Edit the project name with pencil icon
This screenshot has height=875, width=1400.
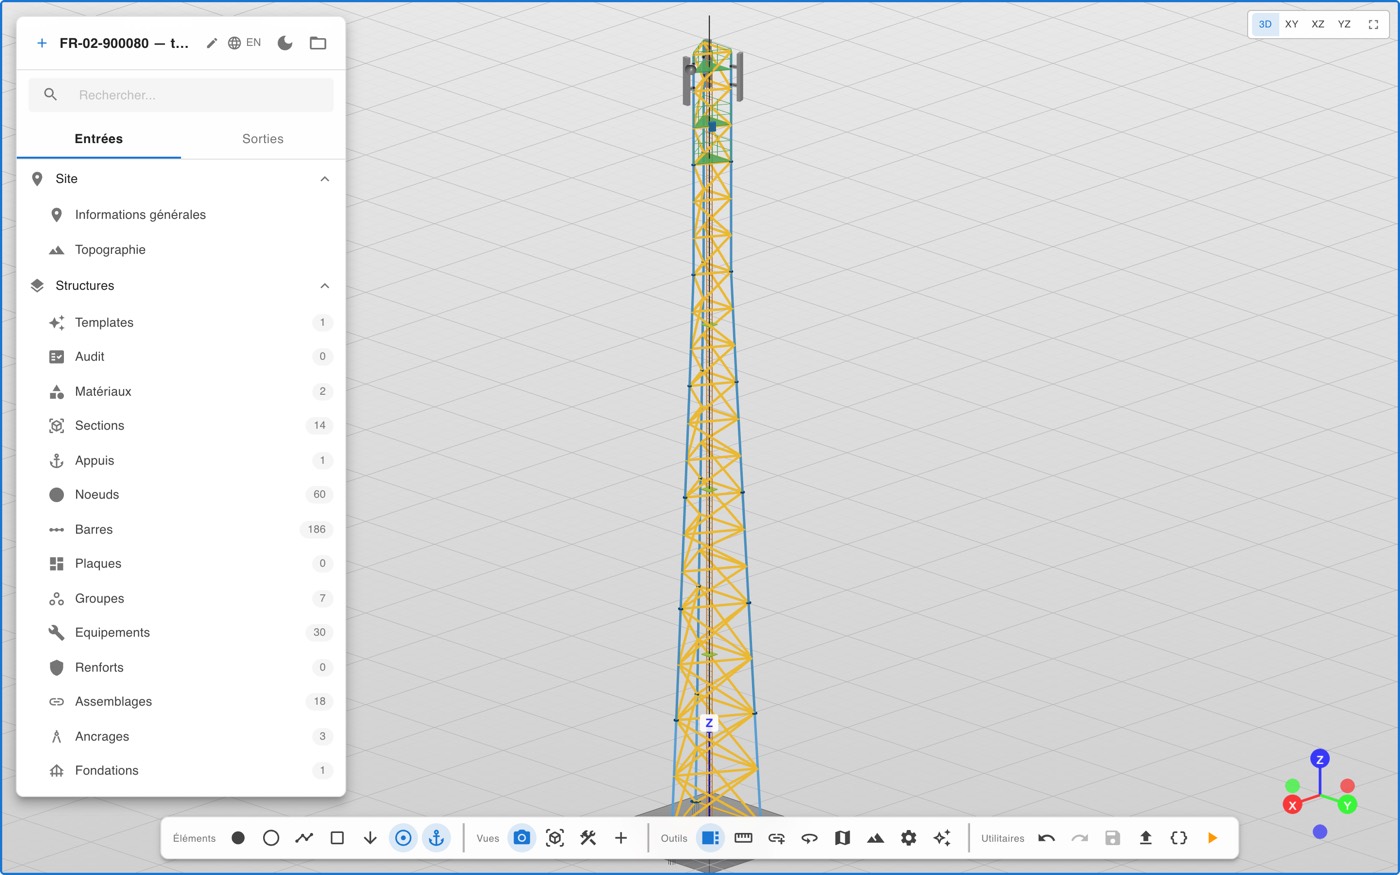pyautogui.click(x=212, y=43)
